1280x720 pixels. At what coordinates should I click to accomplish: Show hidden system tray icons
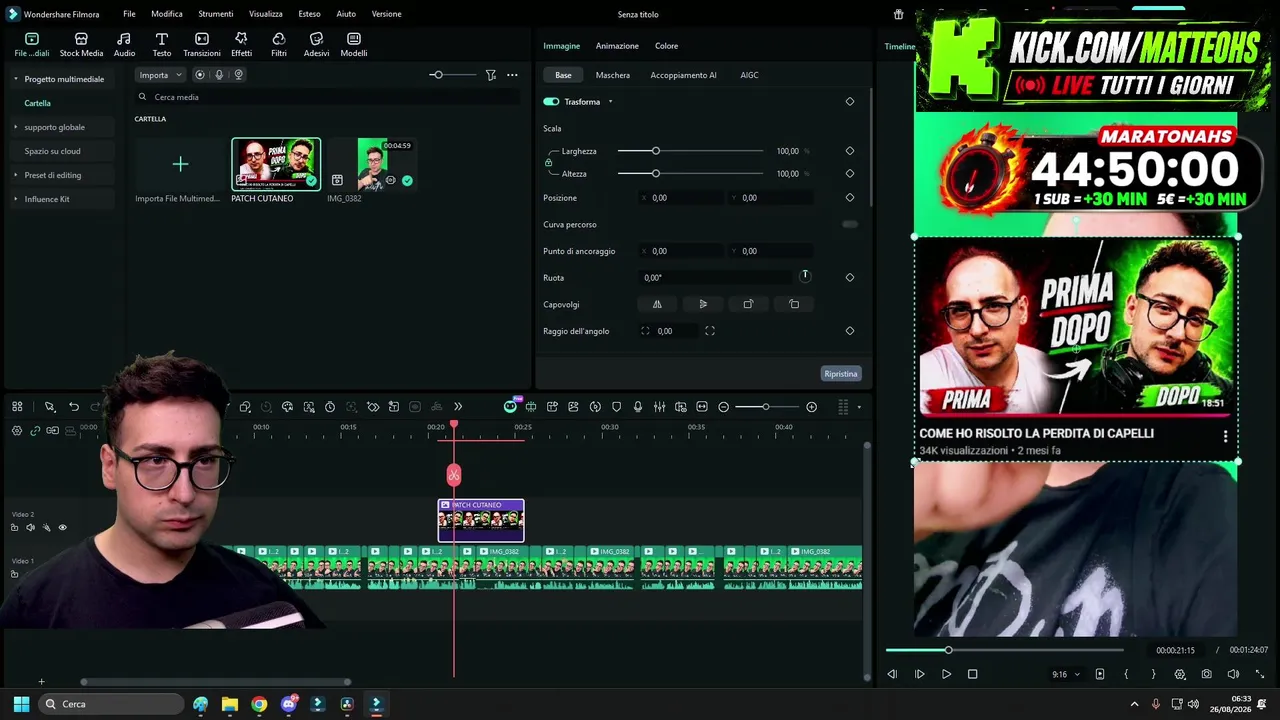click(1134, 704)
